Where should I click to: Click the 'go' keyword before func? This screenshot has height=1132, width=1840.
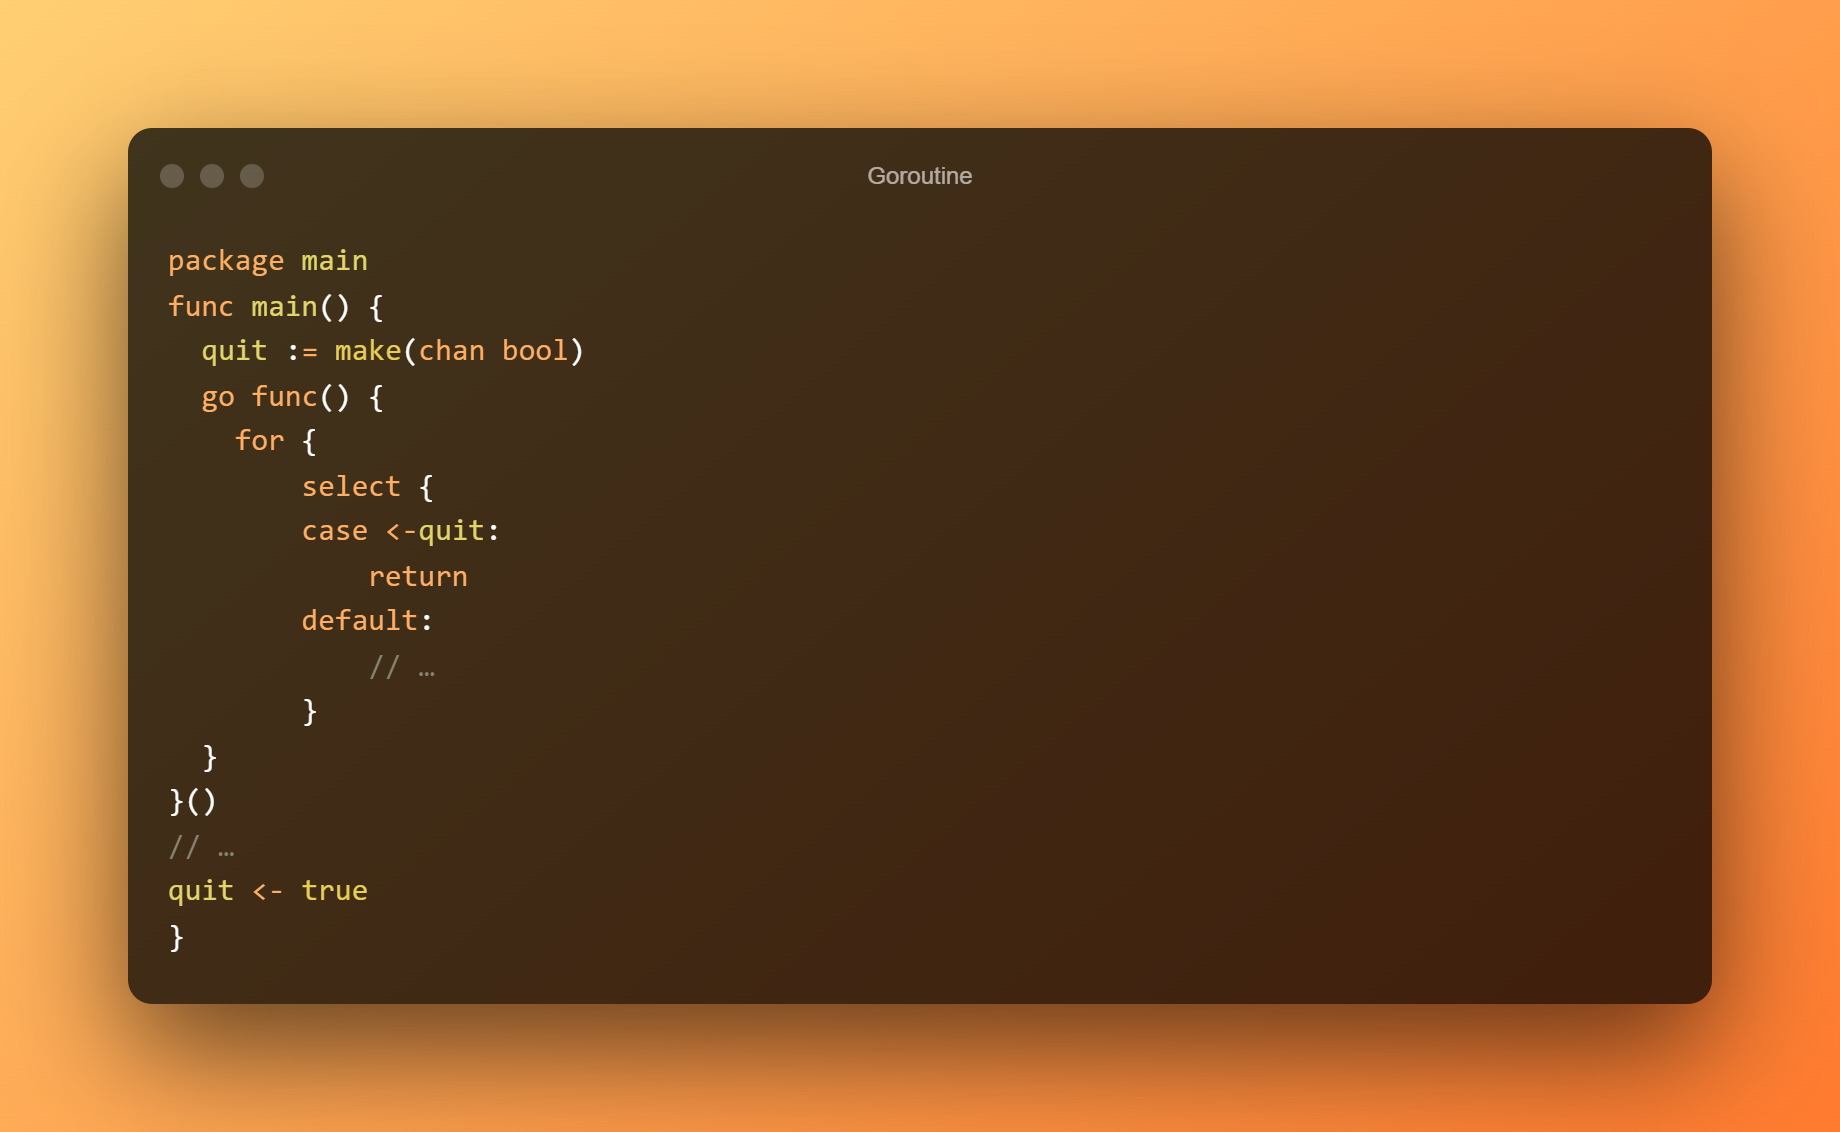tap(218, 397)
